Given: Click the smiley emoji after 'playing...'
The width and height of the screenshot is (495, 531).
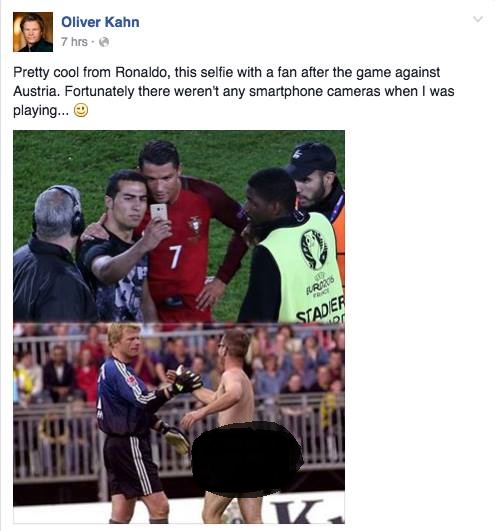Looking at the screenshot, I should (81, 110).
